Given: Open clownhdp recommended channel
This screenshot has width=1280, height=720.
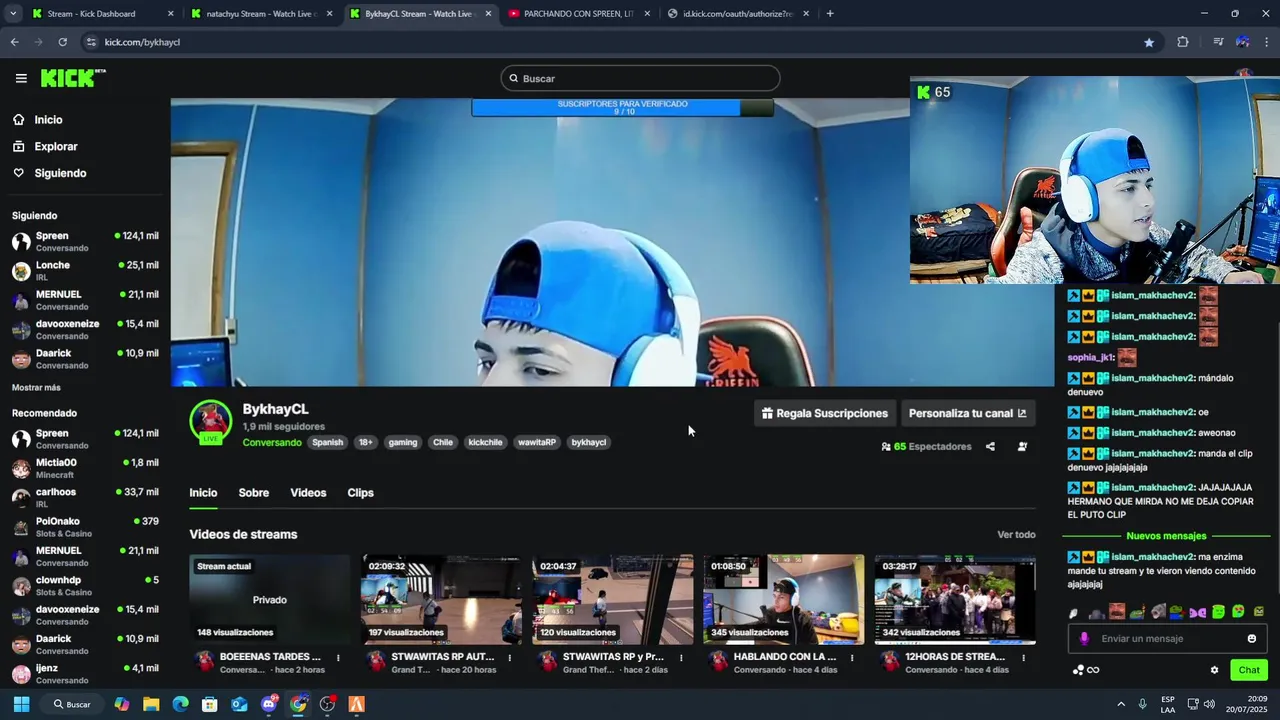Looking at the screenshot, I should pos(85,585).
